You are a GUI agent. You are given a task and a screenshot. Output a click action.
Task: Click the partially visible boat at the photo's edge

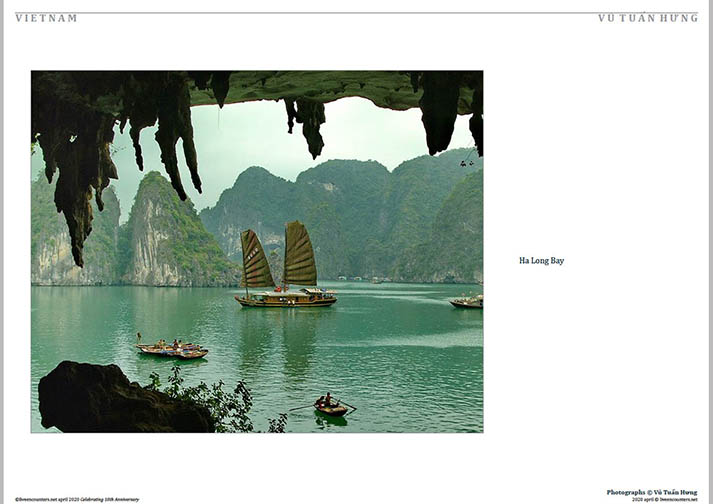pos(466,301)
